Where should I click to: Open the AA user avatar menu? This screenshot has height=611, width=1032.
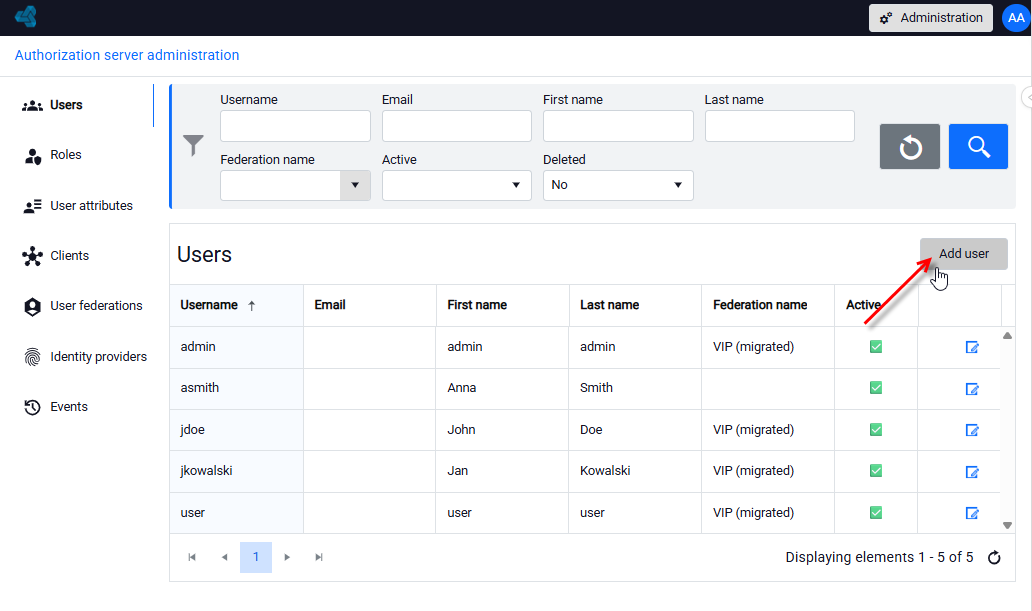[x=1016, y=18]
